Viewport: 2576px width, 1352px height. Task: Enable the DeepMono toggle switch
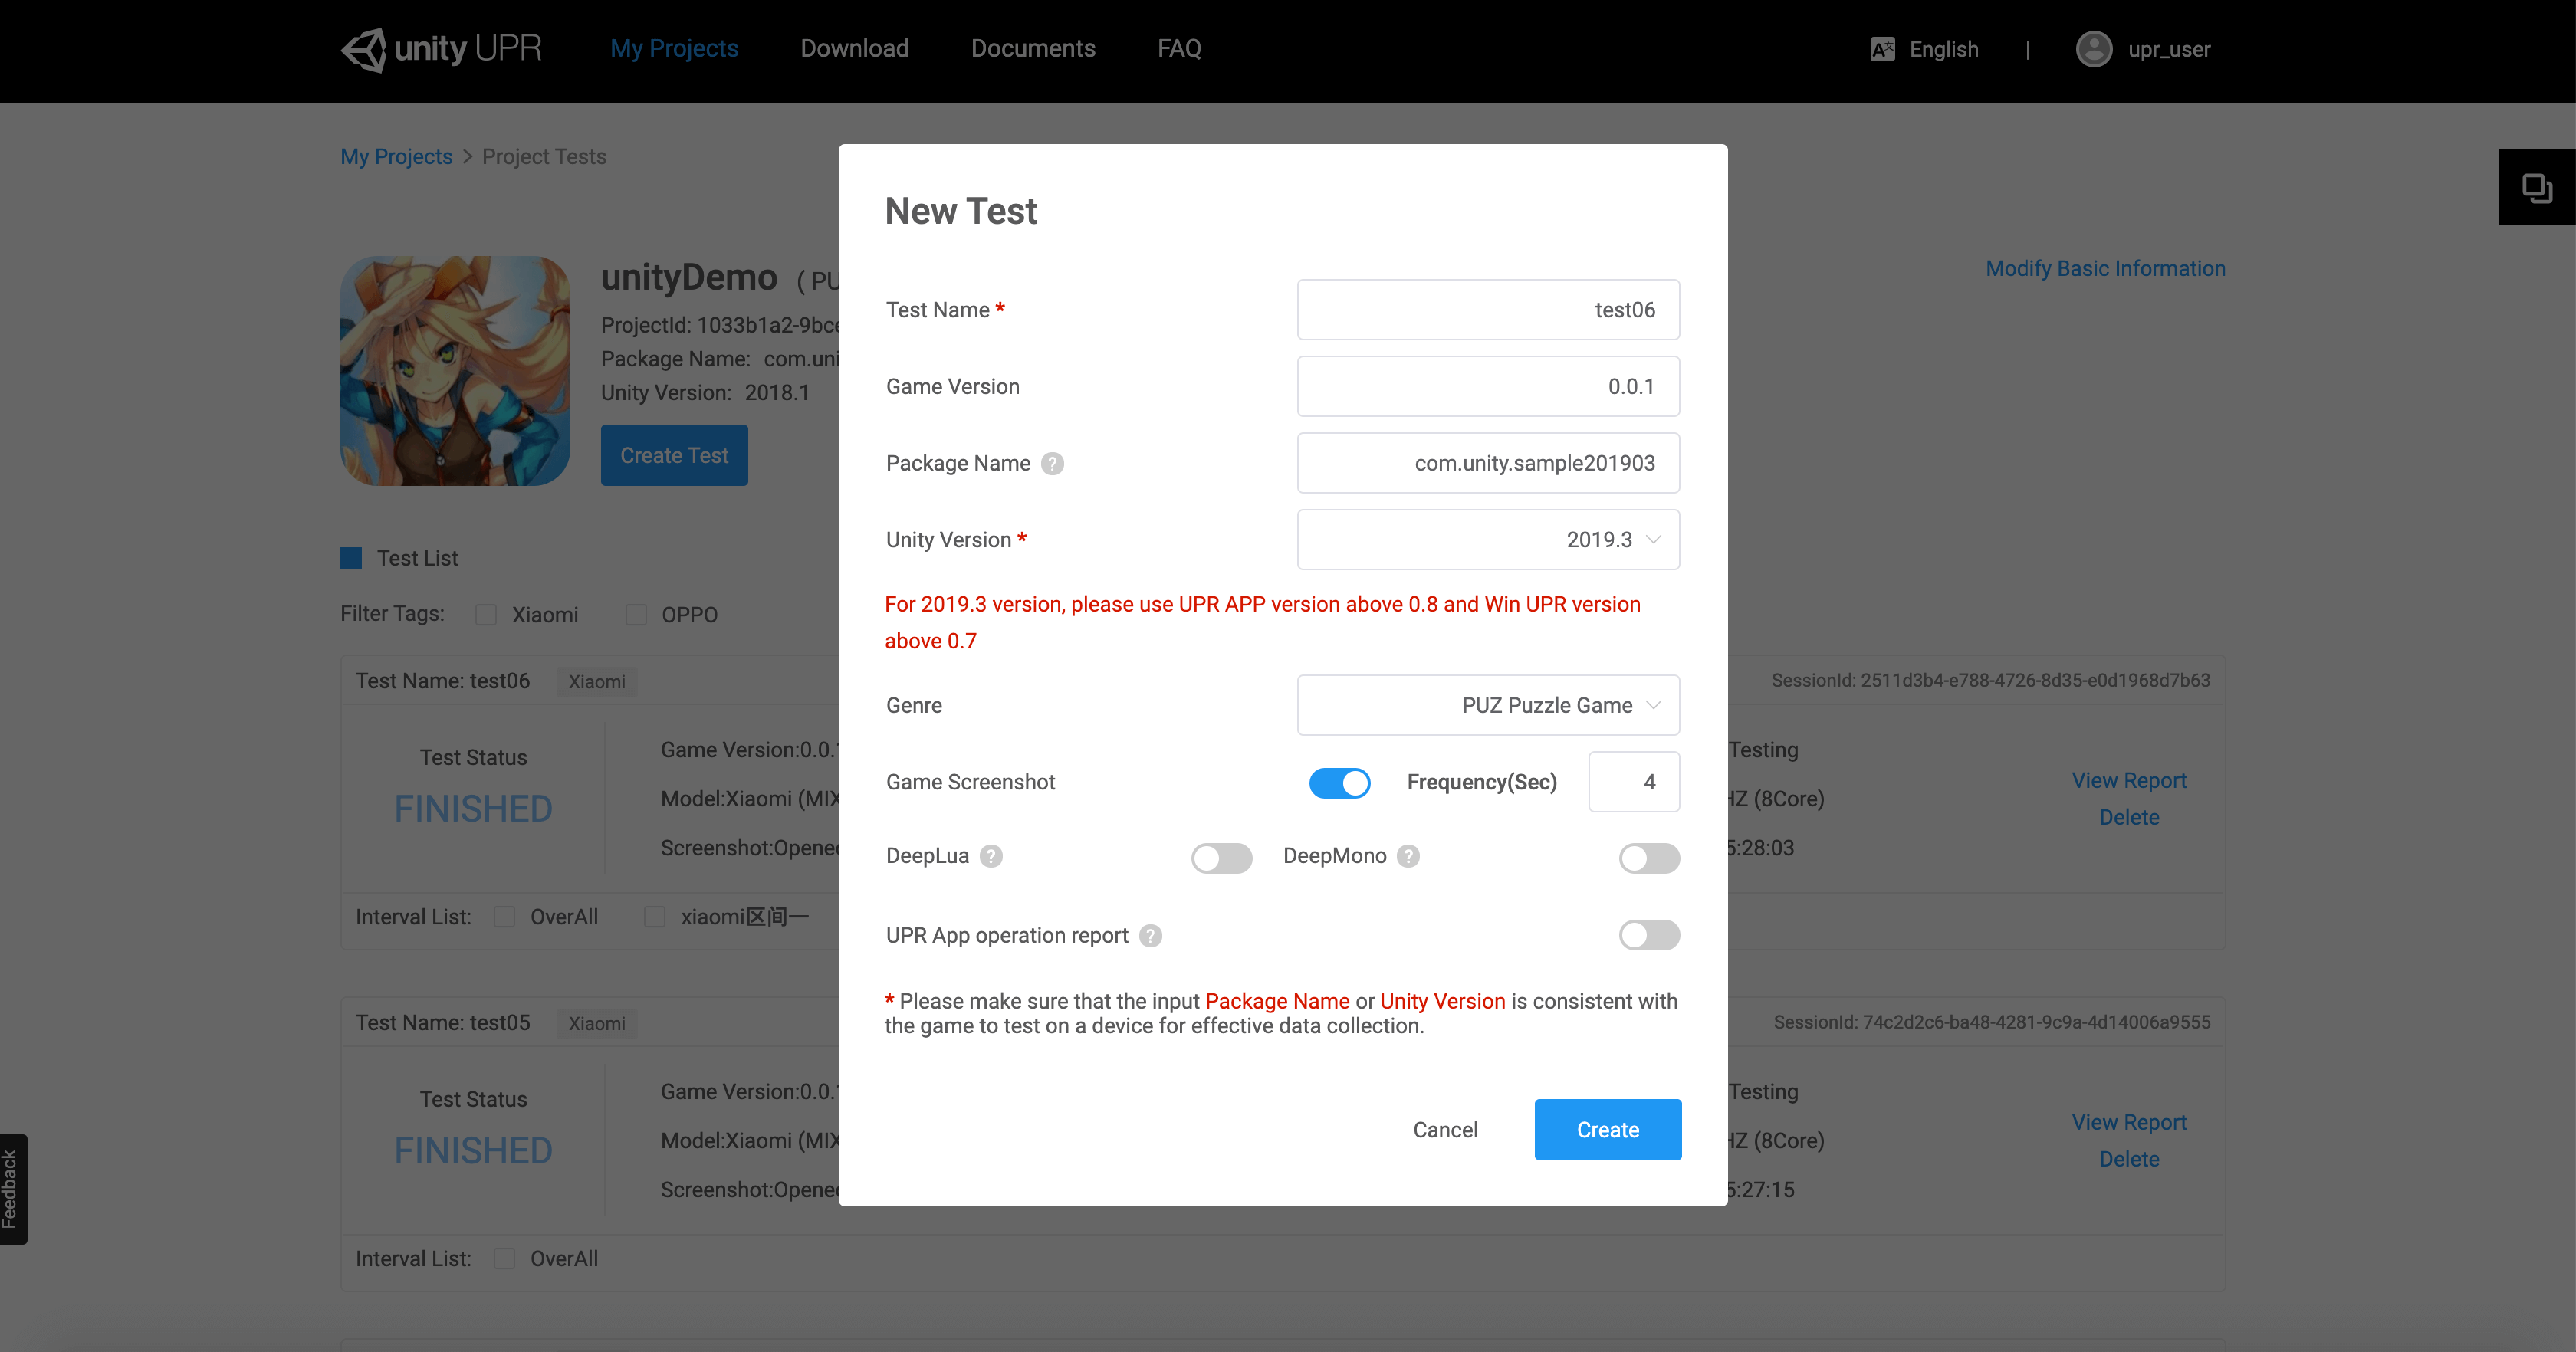click(1648, 858)
